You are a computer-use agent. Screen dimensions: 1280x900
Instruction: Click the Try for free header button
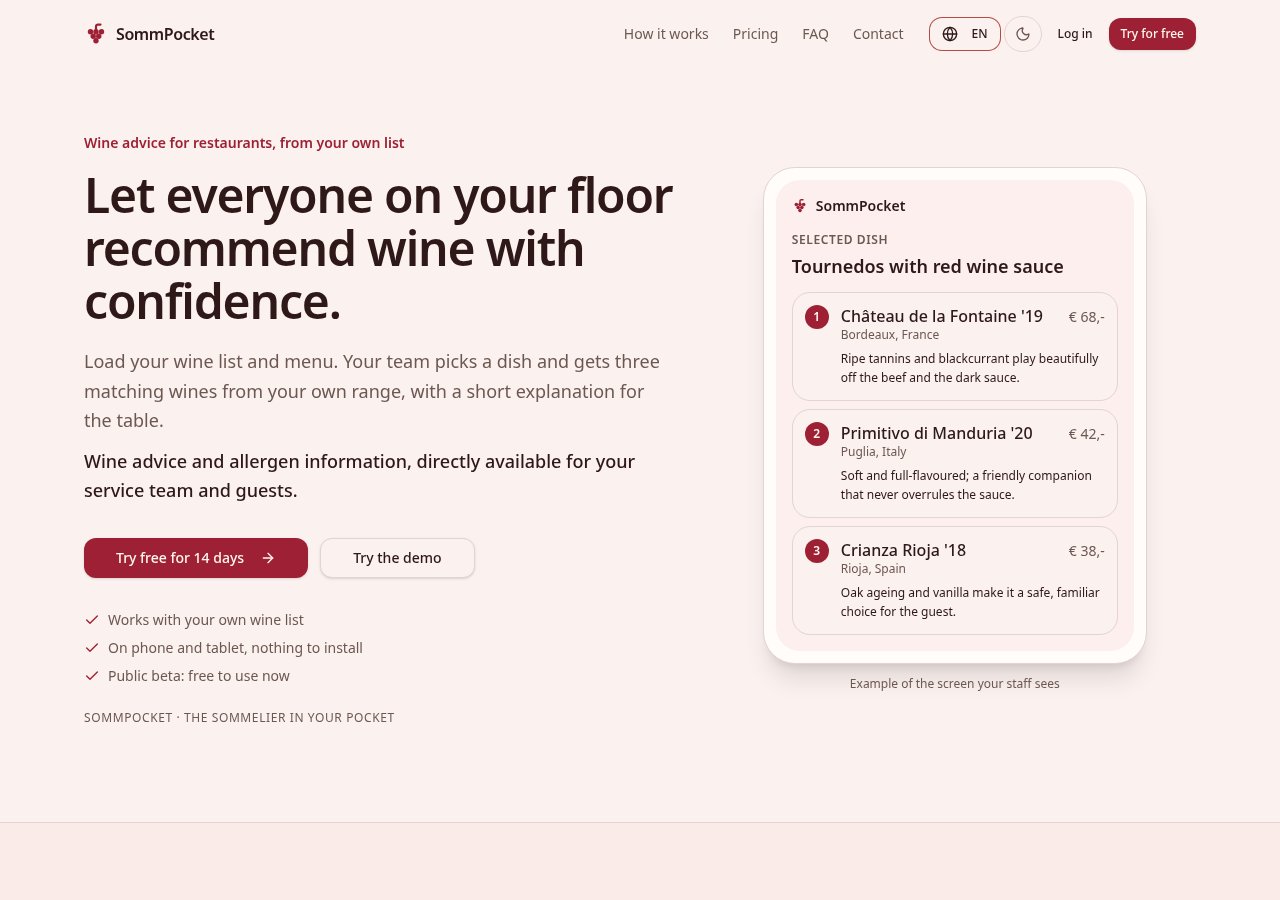point(1152,34)
